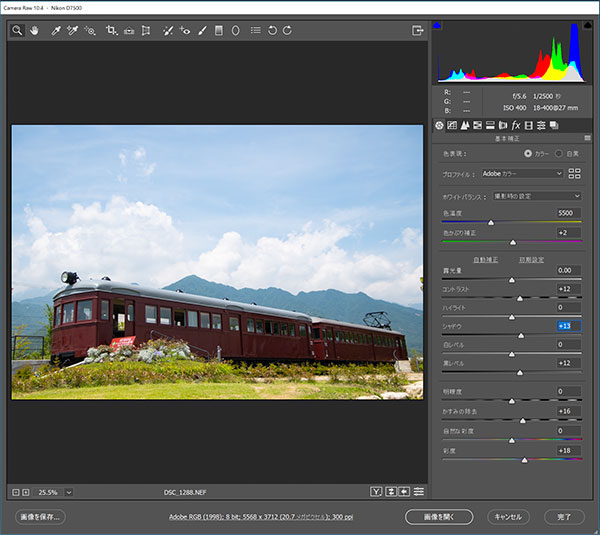
Task: Click the かすみの除去 slider handle
Action: click(x=523, y=421)
